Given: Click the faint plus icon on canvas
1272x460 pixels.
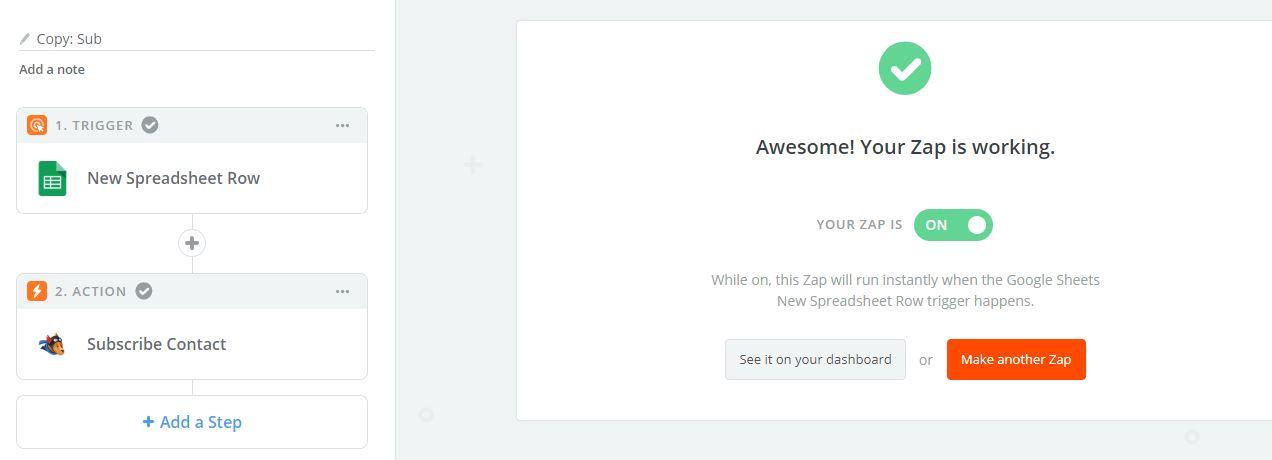Looking at the screenshot, I should tap(473, 165).
